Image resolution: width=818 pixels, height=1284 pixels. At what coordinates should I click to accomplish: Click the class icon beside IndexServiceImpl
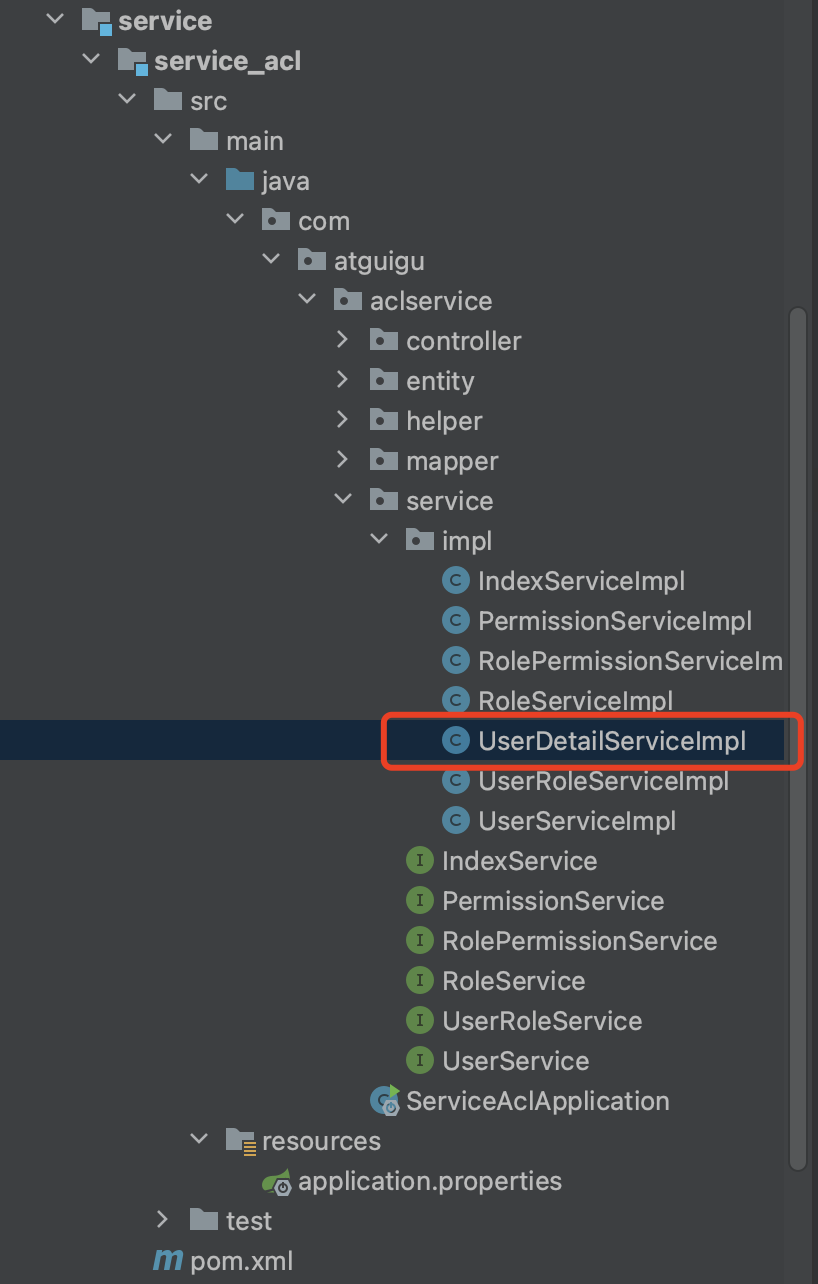pyautogui.click(x=456, y=581)
